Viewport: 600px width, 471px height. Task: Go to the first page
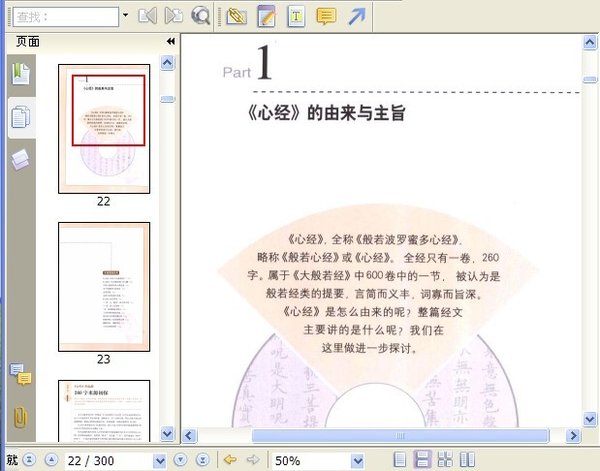[29, 460]
